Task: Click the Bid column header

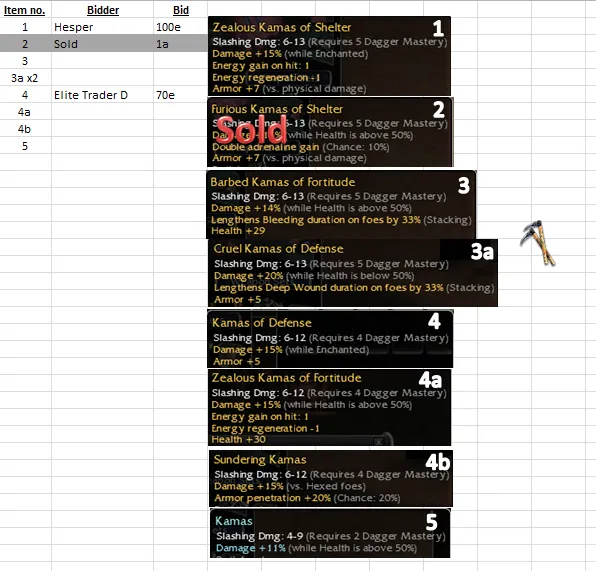Action: coord(181,10)
